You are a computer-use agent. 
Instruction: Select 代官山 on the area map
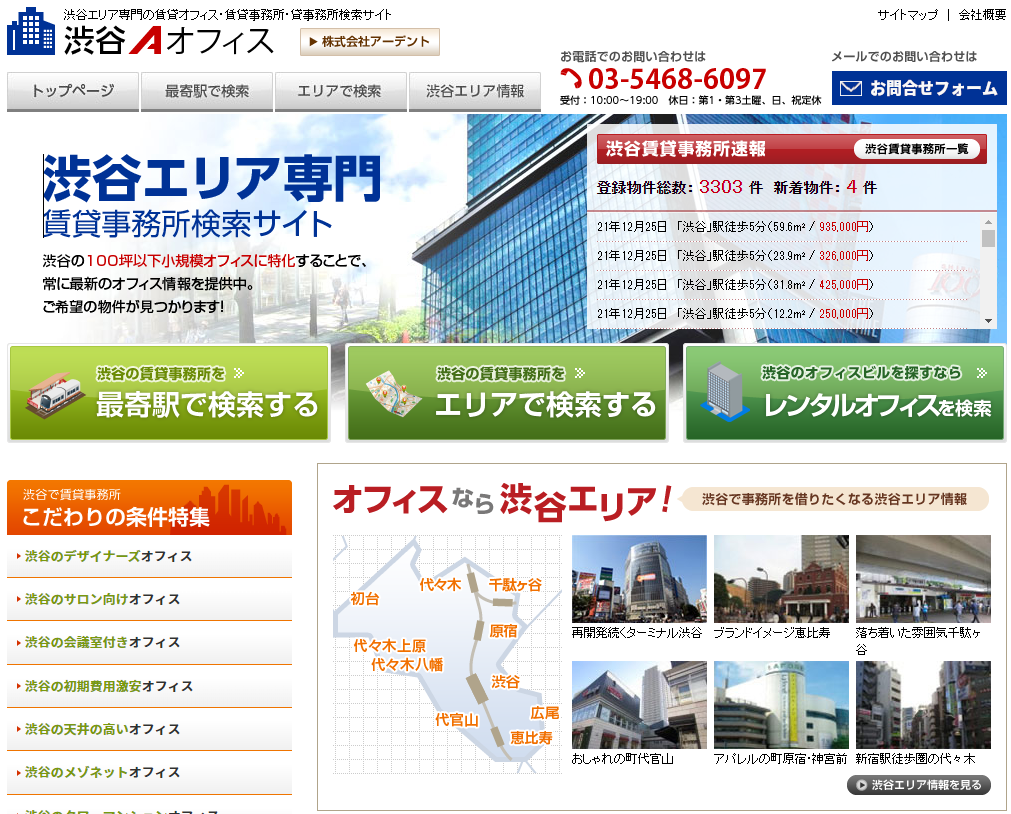456,720
